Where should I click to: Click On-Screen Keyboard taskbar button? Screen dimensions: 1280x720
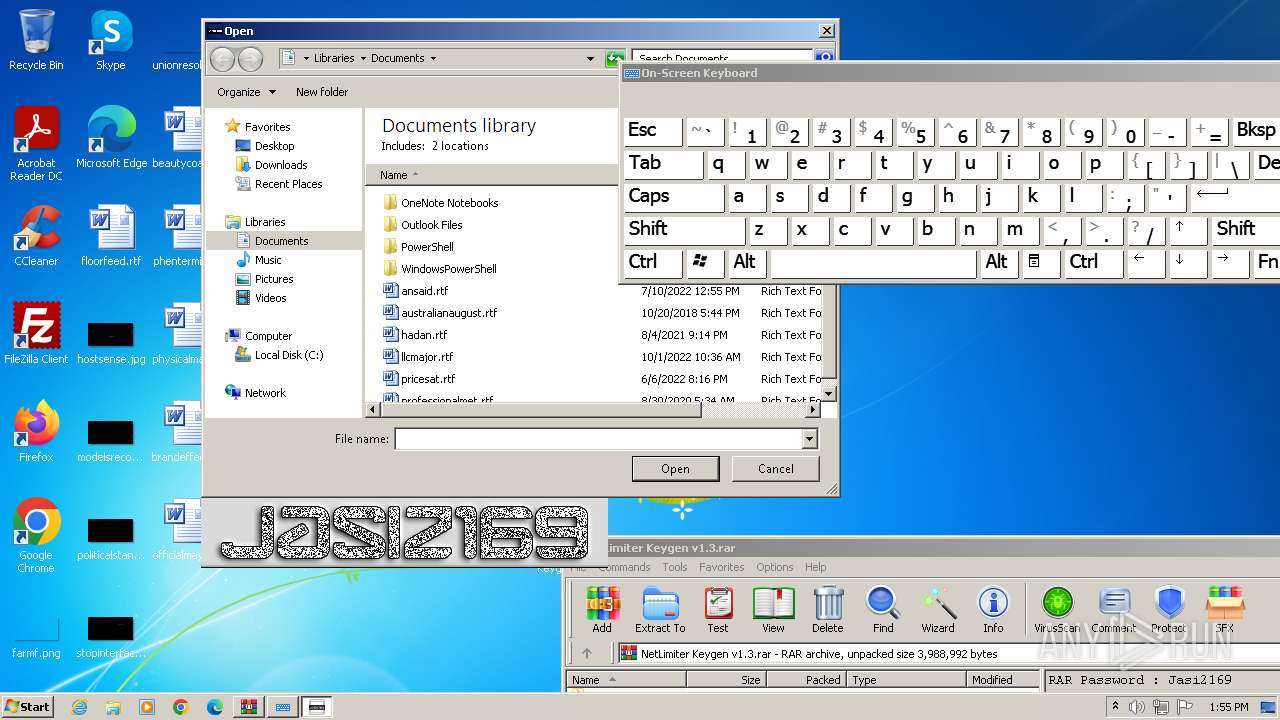(283, 707)
